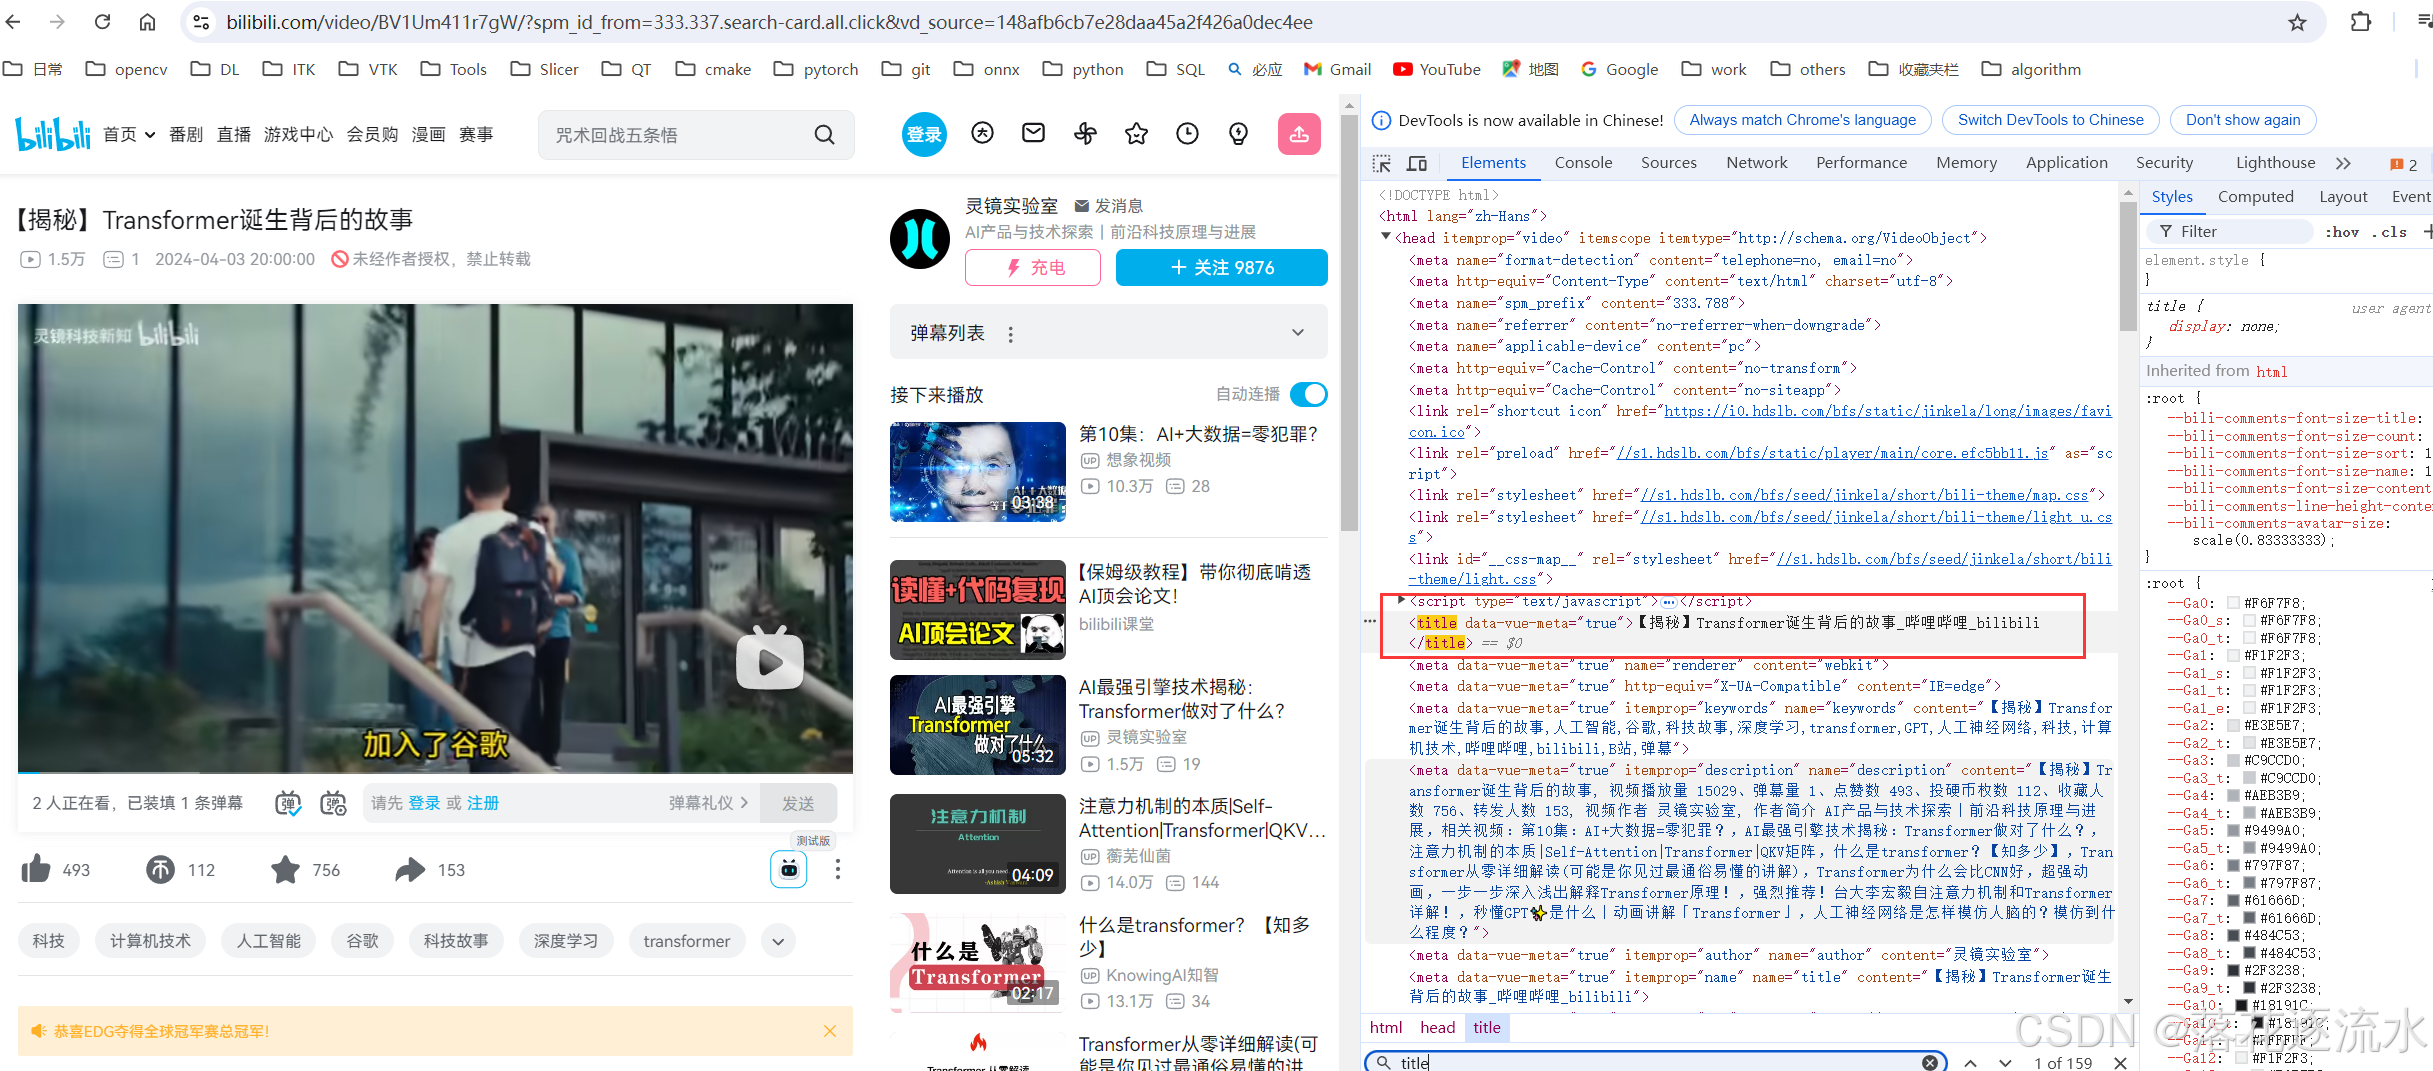The width and height of the screenshot is (2433, 1071).
Task: Go to next search result in DevTools
Action: point(2005,1062)
